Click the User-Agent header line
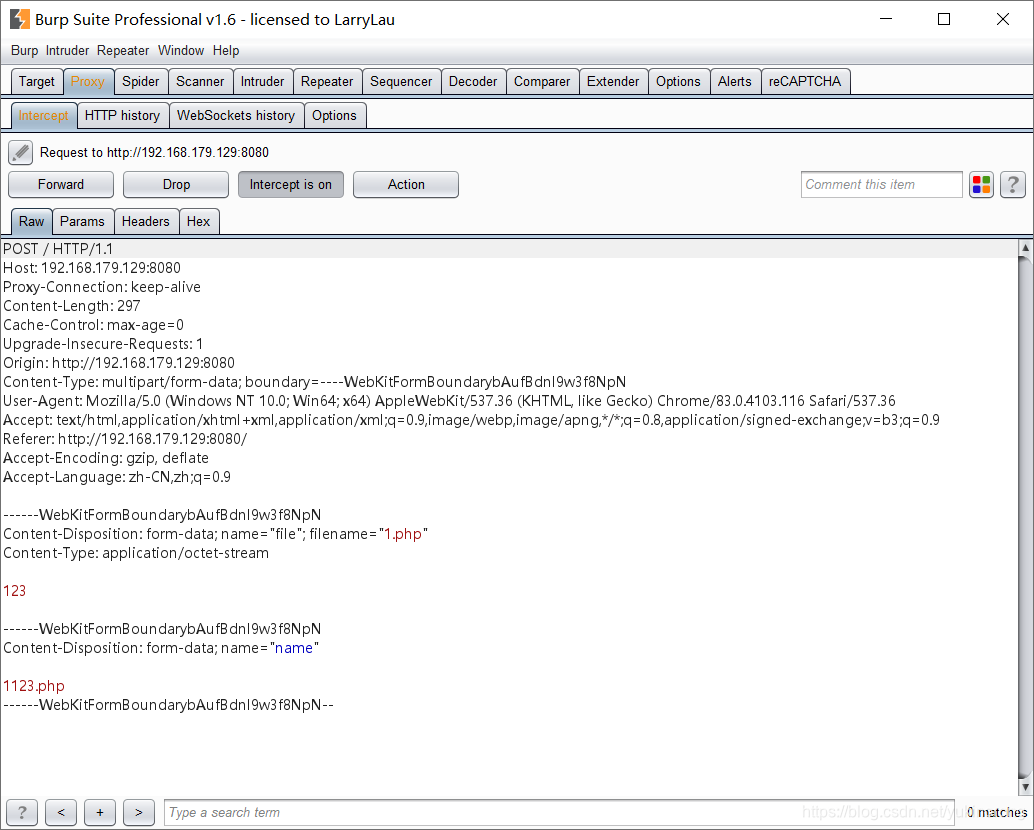Image resolution: width=1034 pixels, height=830 pixels. (449, 401)
